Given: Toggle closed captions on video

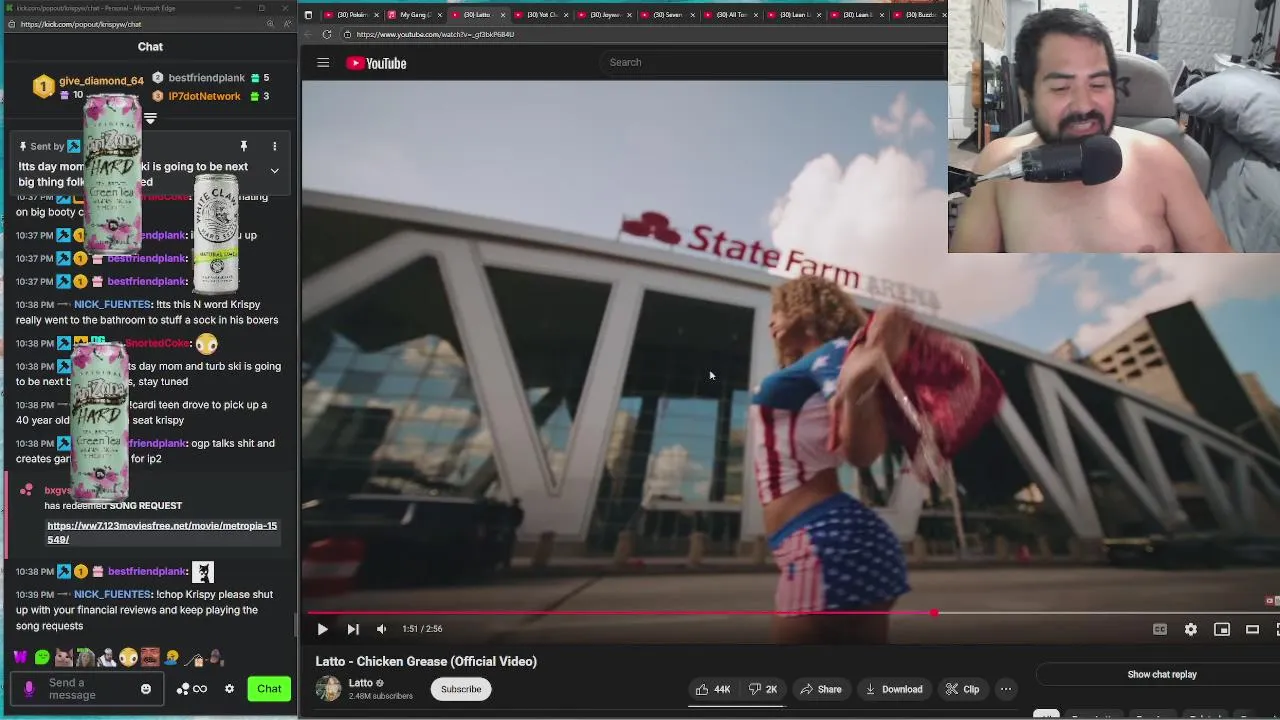Looking at the screenshot, I should click(1160, 629).
